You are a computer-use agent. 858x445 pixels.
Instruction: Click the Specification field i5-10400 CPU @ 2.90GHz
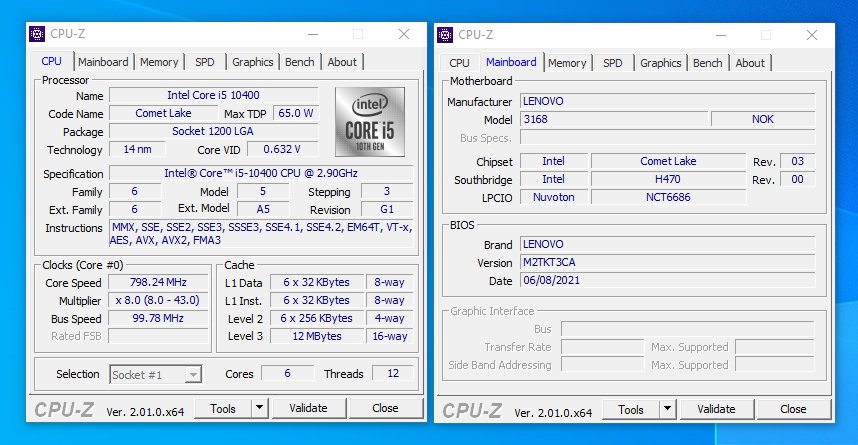point(261,174)
